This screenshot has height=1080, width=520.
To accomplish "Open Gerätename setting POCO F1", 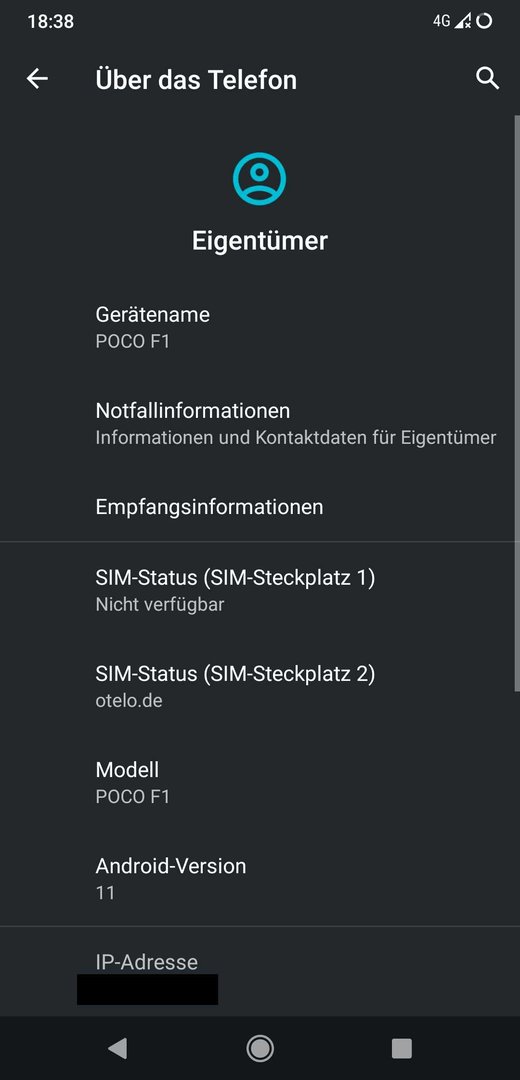I will click(260, 327).
